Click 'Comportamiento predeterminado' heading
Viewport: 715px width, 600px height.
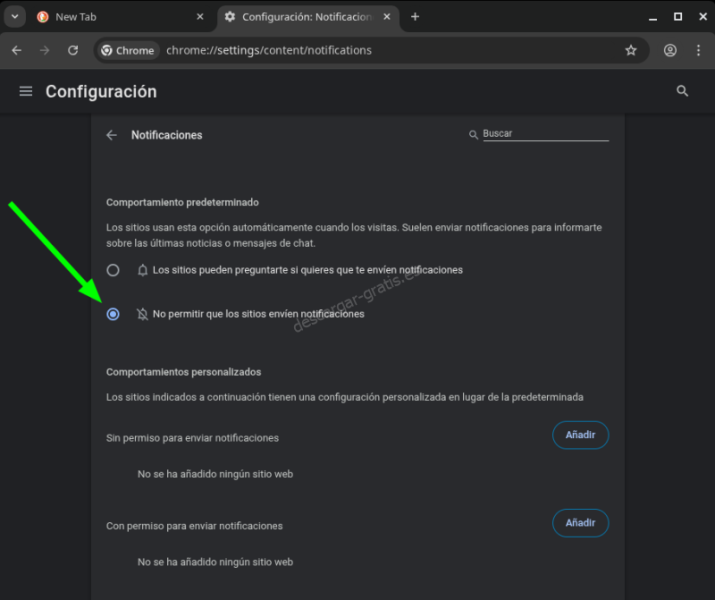coord(182,202)
